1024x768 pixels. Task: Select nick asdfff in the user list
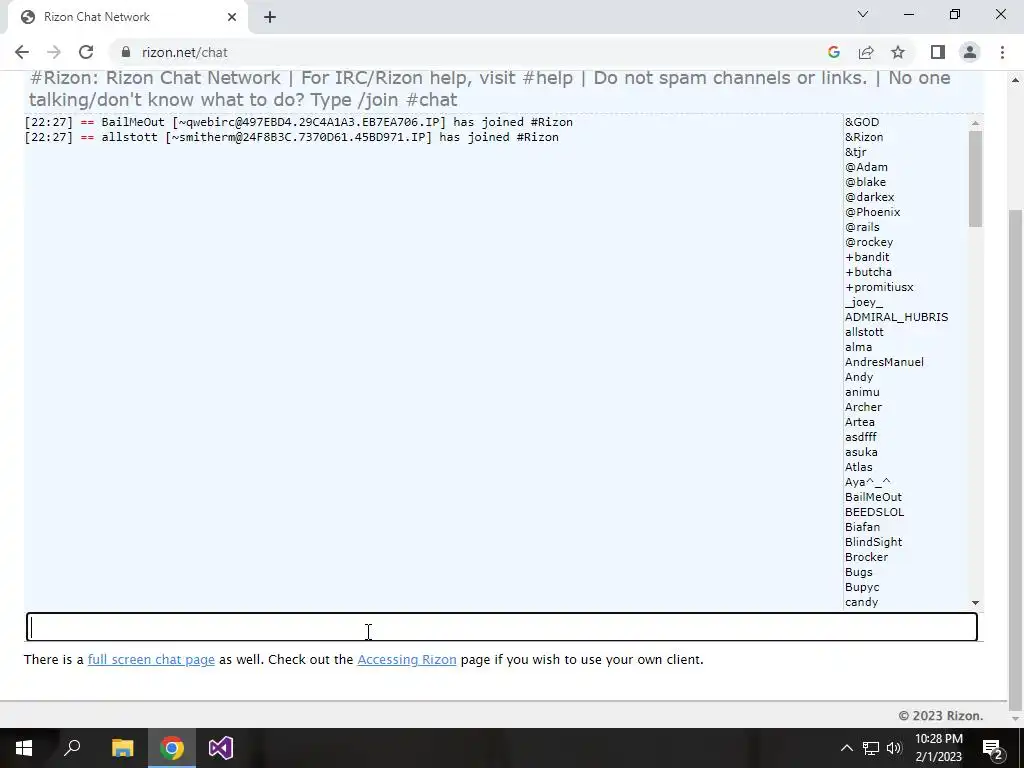(x=861, y=438)
